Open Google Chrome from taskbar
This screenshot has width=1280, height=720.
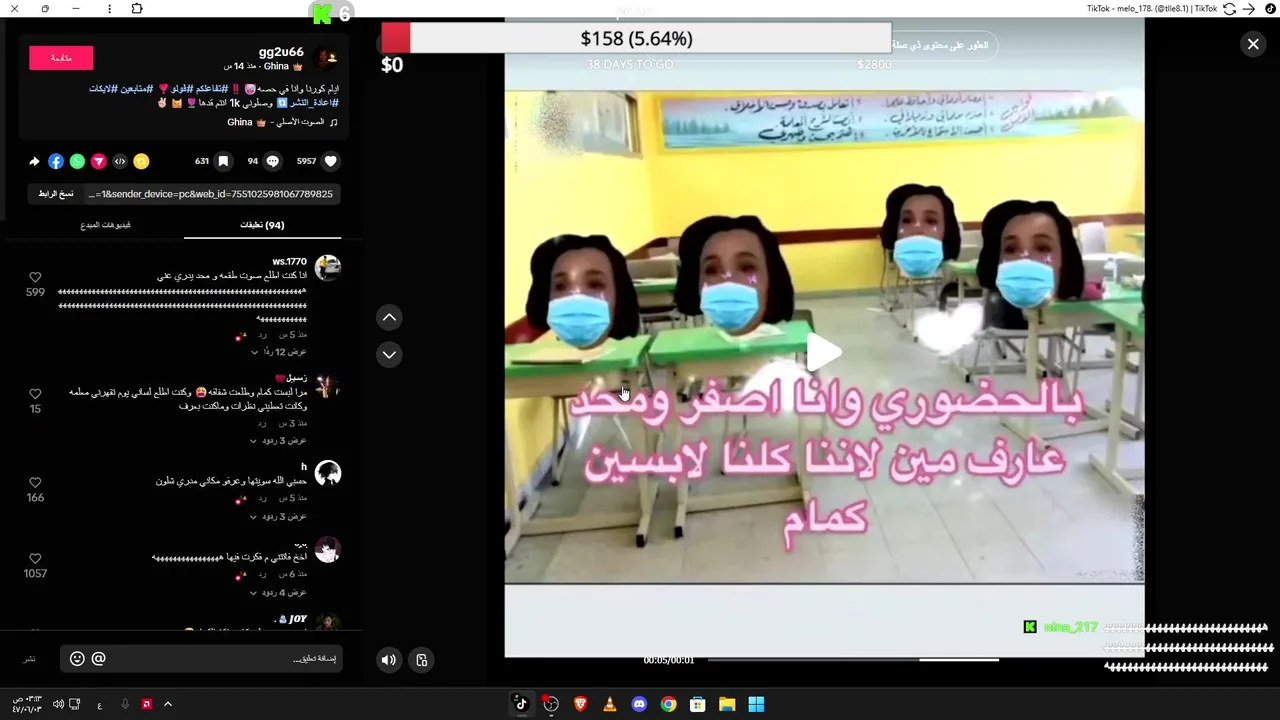(668, 704)
